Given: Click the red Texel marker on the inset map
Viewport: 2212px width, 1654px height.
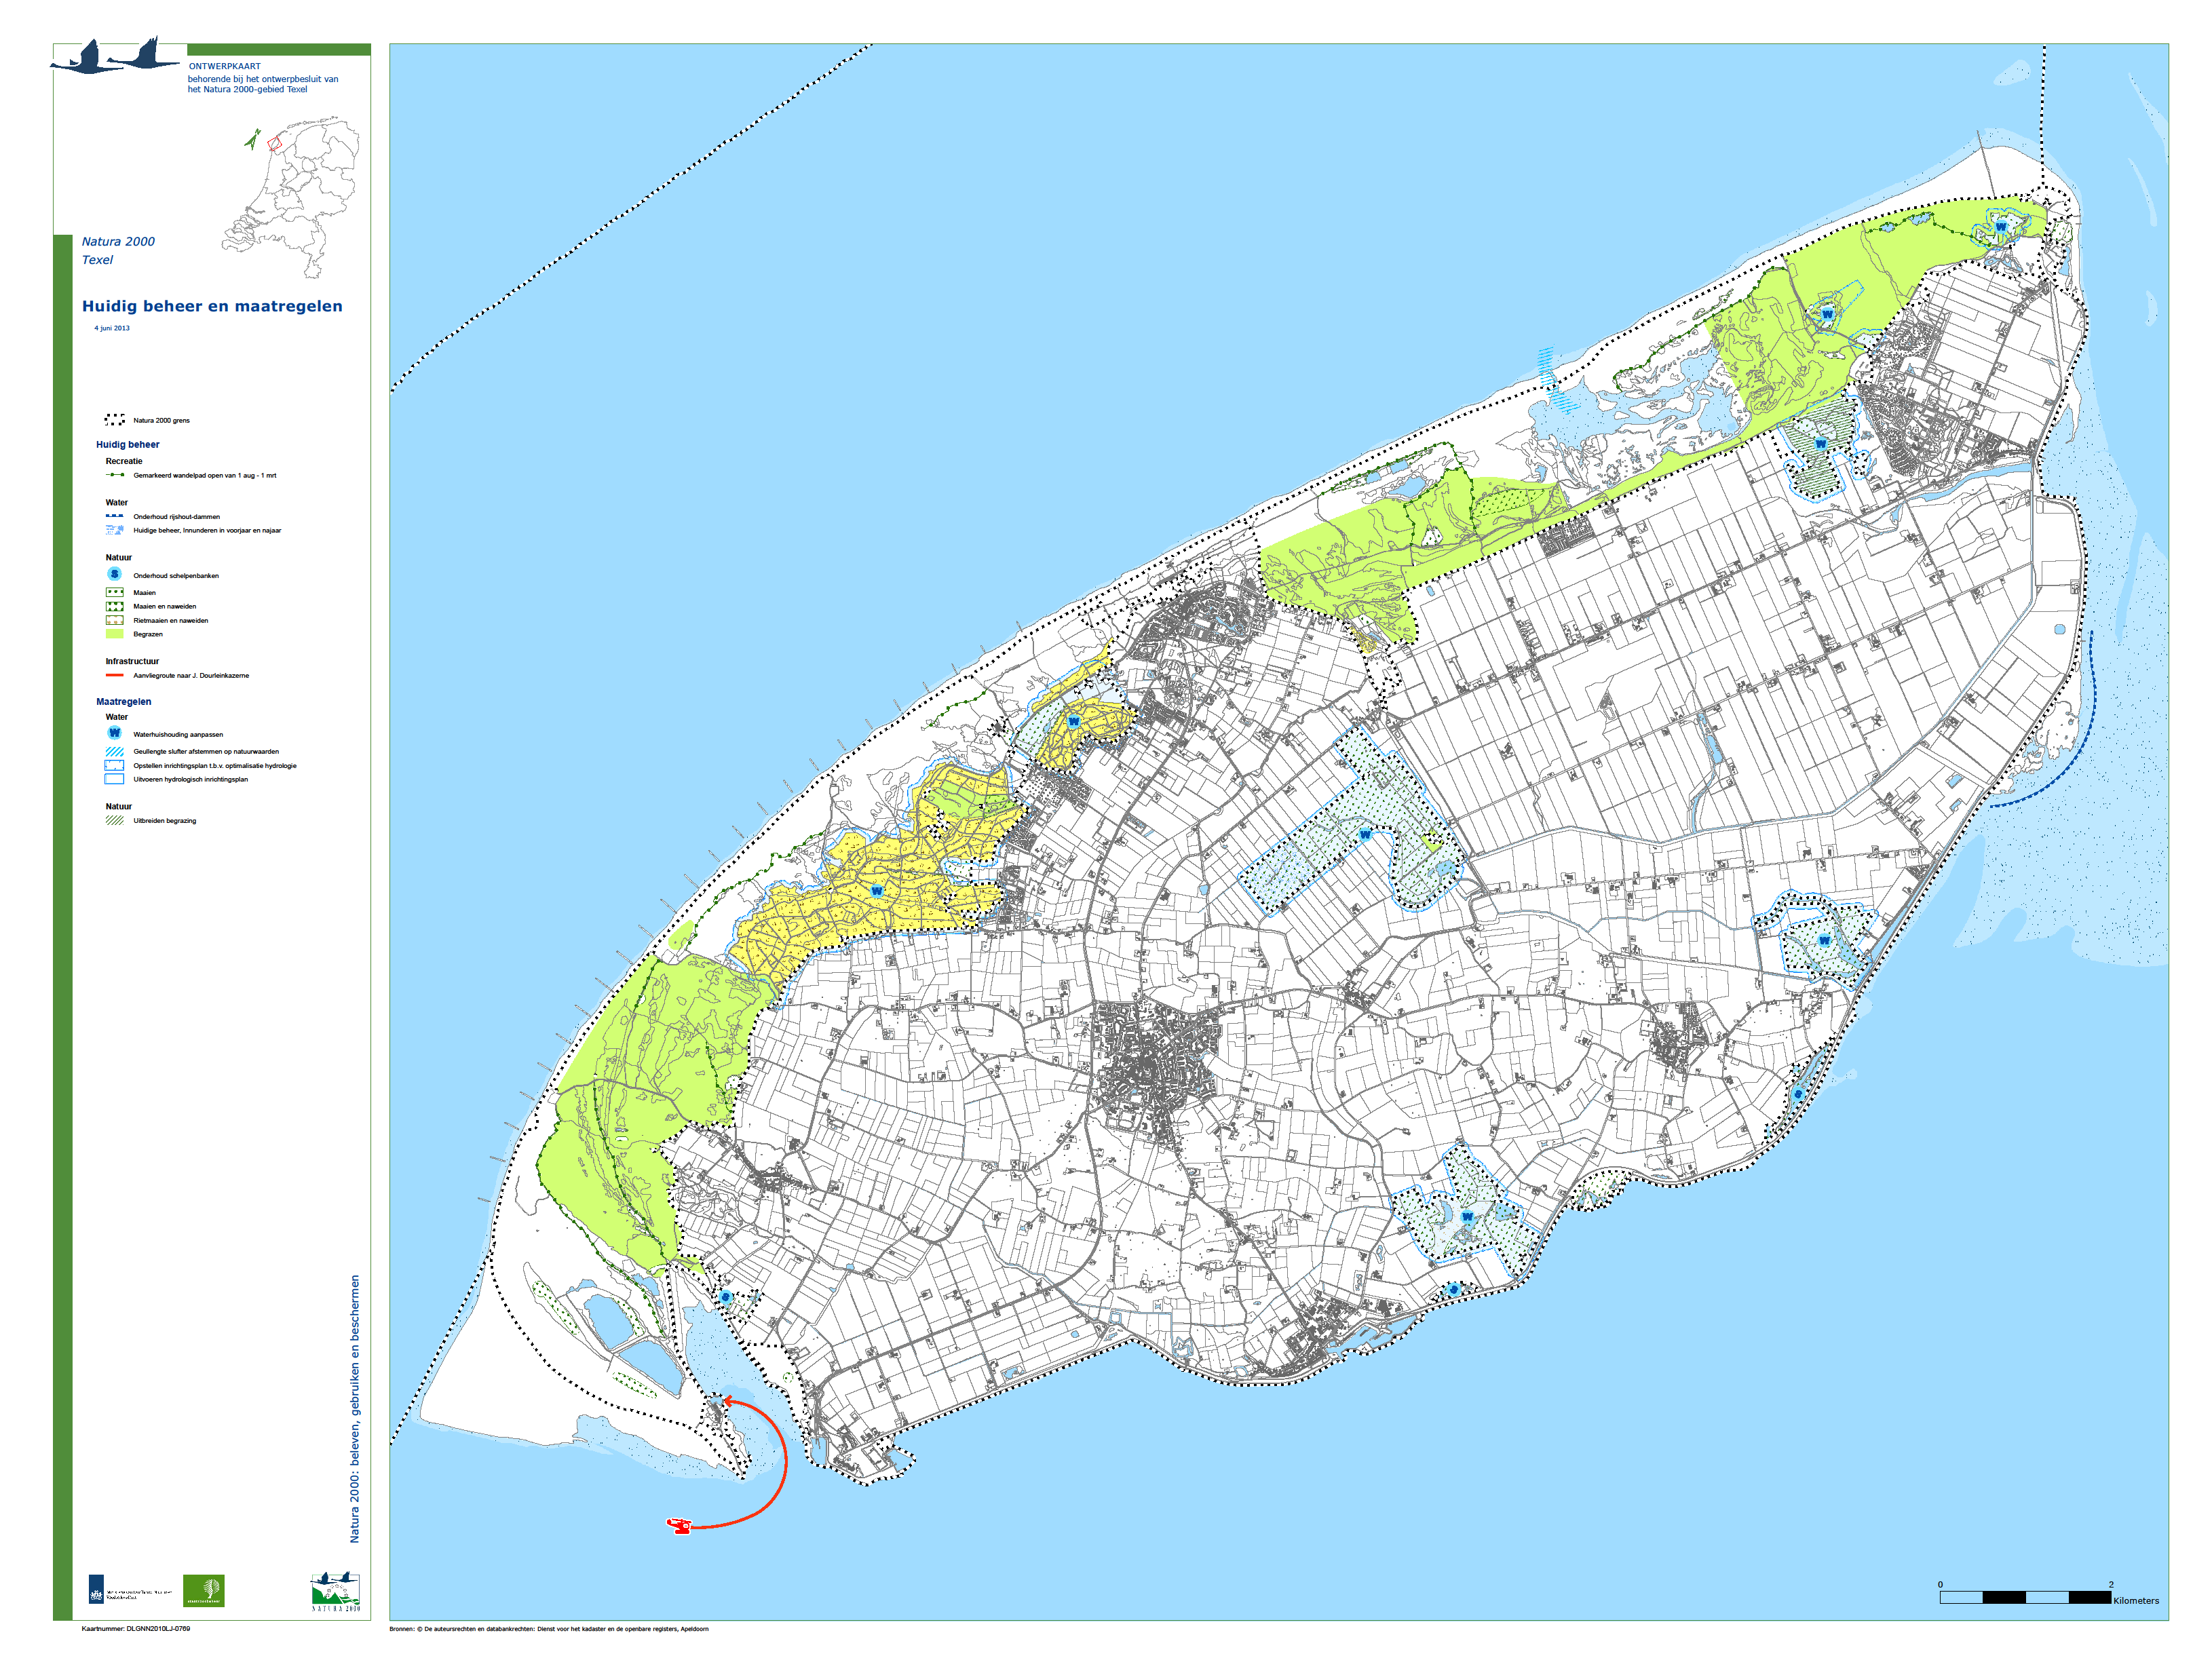Looking at the screenshot, I should click(275, 143).
